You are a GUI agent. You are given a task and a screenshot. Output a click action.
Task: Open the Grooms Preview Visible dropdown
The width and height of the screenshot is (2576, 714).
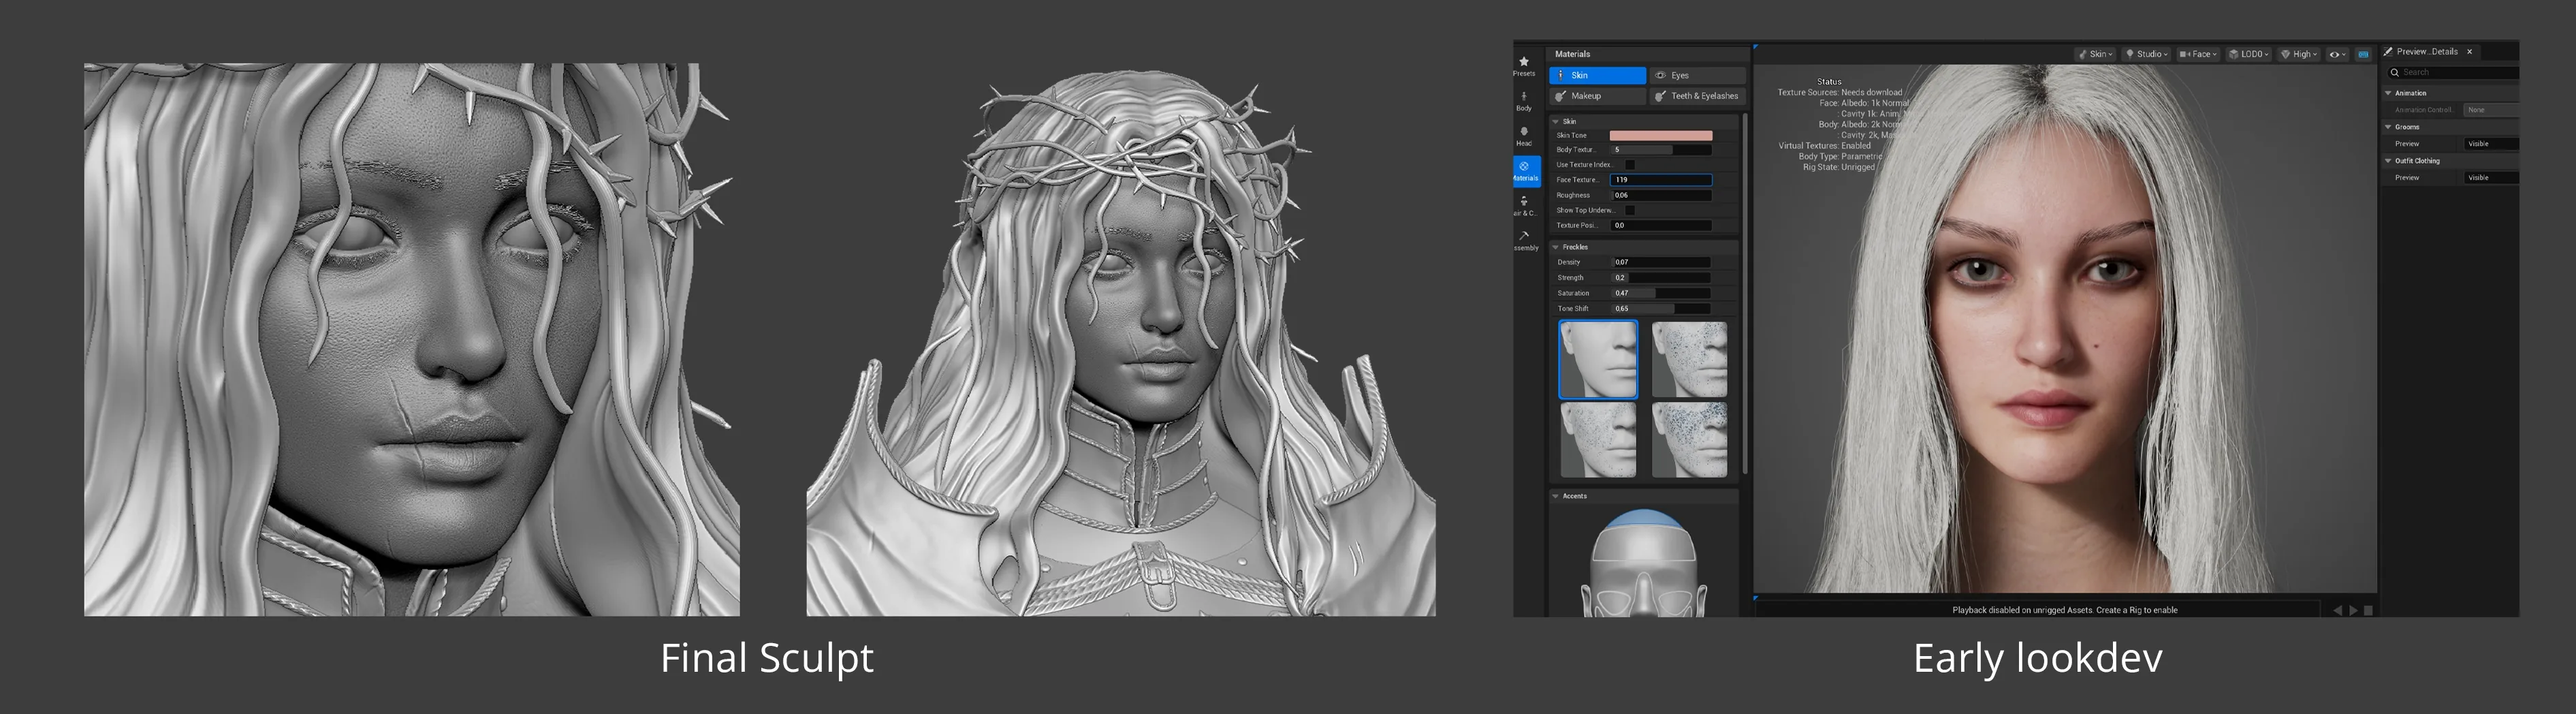coord(2491,144)
